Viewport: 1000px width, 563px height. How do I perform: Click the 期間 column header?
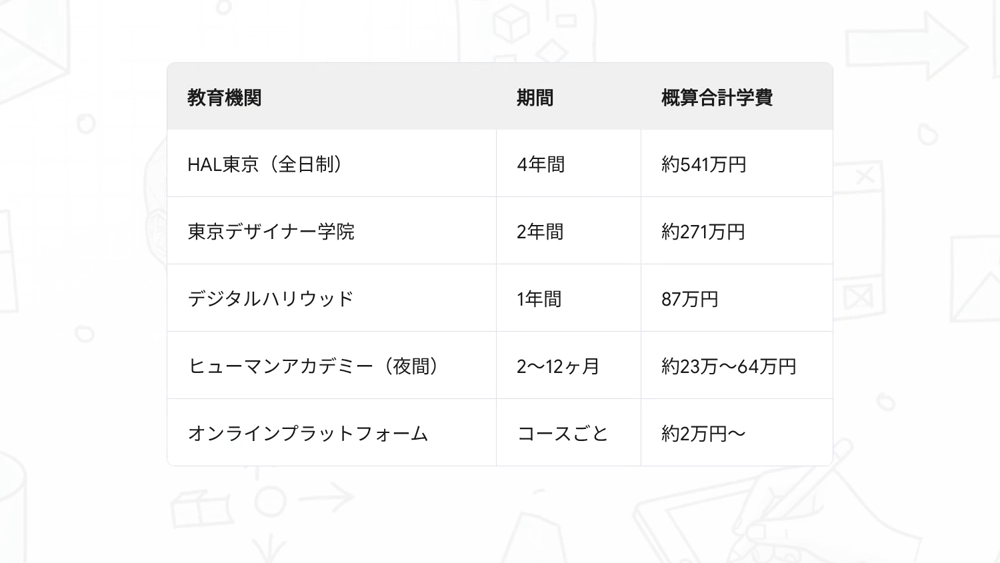[x=535, y=98]
